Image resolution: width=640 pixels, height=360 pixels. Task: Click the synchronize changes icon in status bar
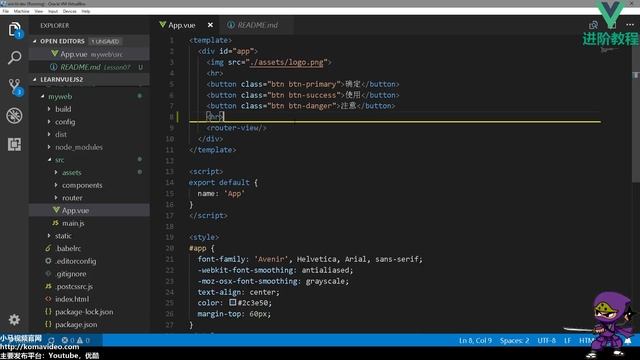(x=51, y=340)
